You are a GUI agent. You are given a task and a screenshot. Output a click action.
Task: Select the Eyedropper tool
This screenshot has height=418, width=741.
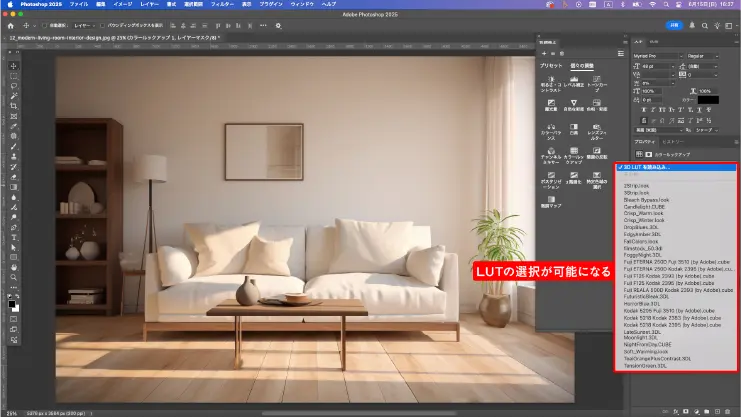[x=14, y=126]
